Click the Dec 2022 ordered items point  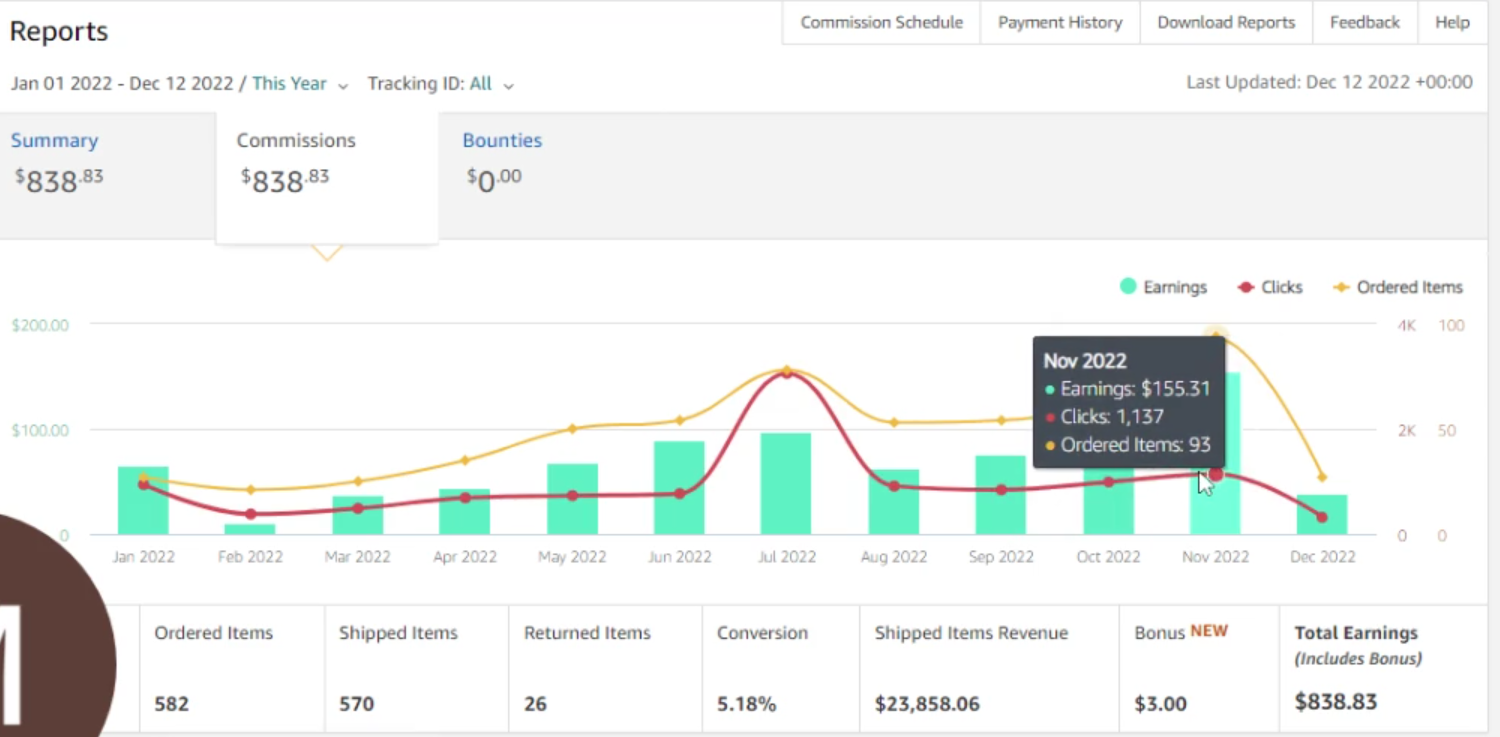point(1322,477)
